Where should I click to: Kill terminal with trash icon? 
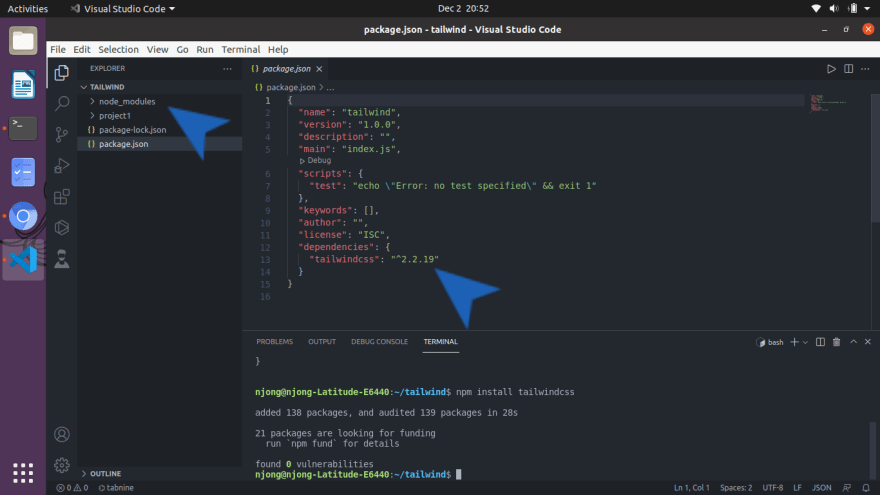(836, 342)
